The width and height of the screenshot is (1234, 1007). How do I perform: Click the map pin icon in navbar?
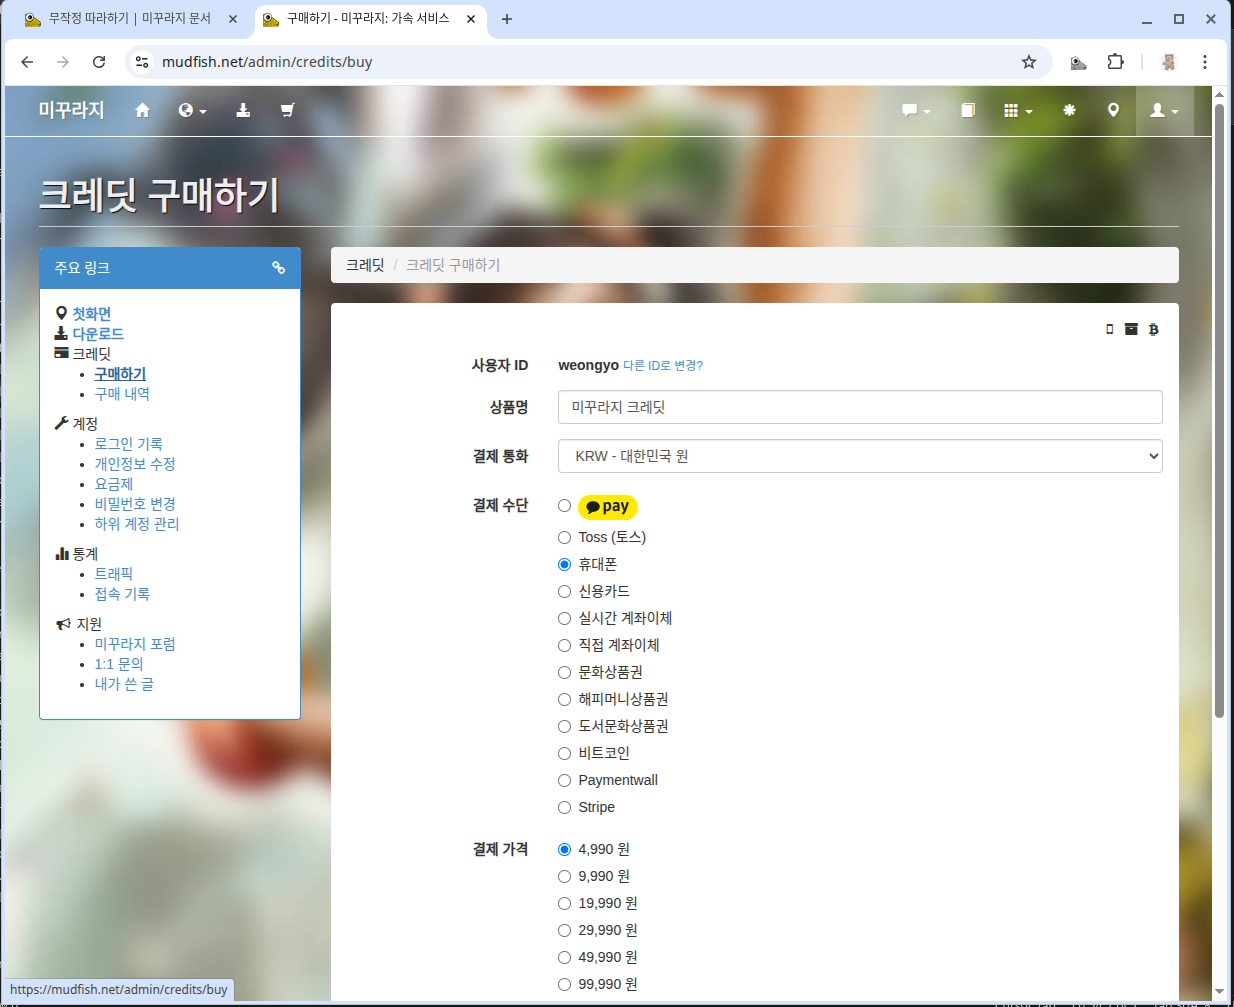[x=1113, y=110]
